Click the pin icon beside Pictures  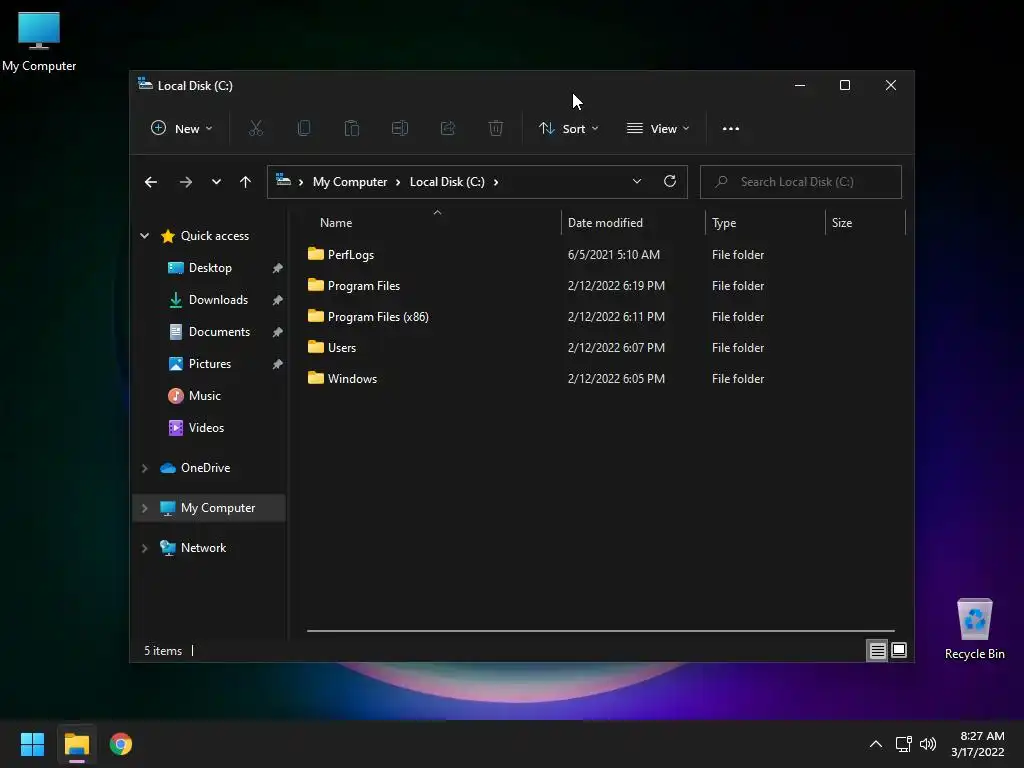pyautogui.click(x=278, y=364)
